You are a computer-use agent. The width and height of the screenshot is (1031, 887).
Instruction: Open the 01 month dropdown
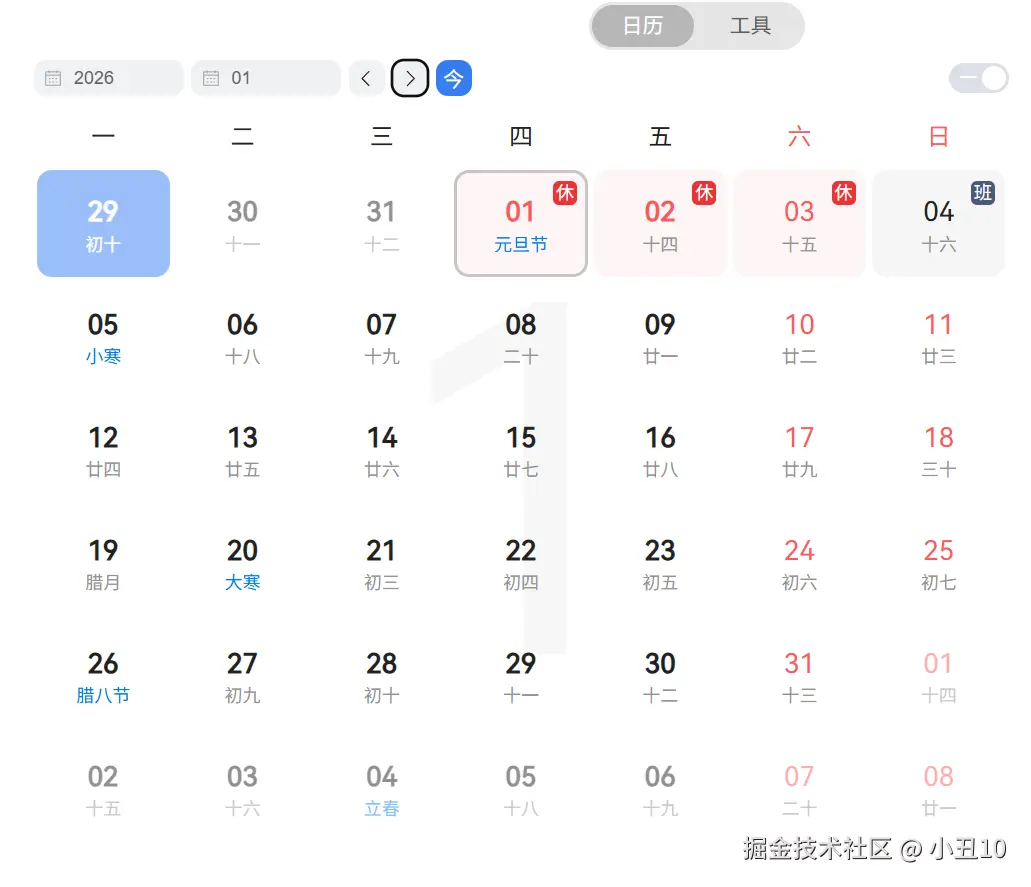(265, 78)
